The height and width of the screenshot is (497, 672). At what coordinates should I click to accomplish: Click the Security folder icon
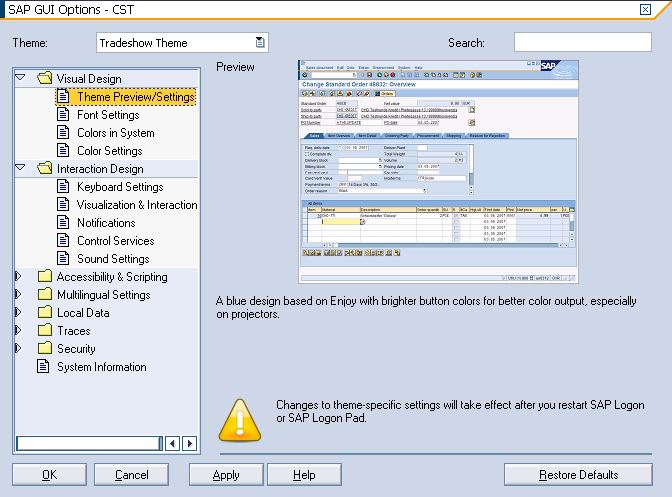pyautogui.click(x=45, y=348)
